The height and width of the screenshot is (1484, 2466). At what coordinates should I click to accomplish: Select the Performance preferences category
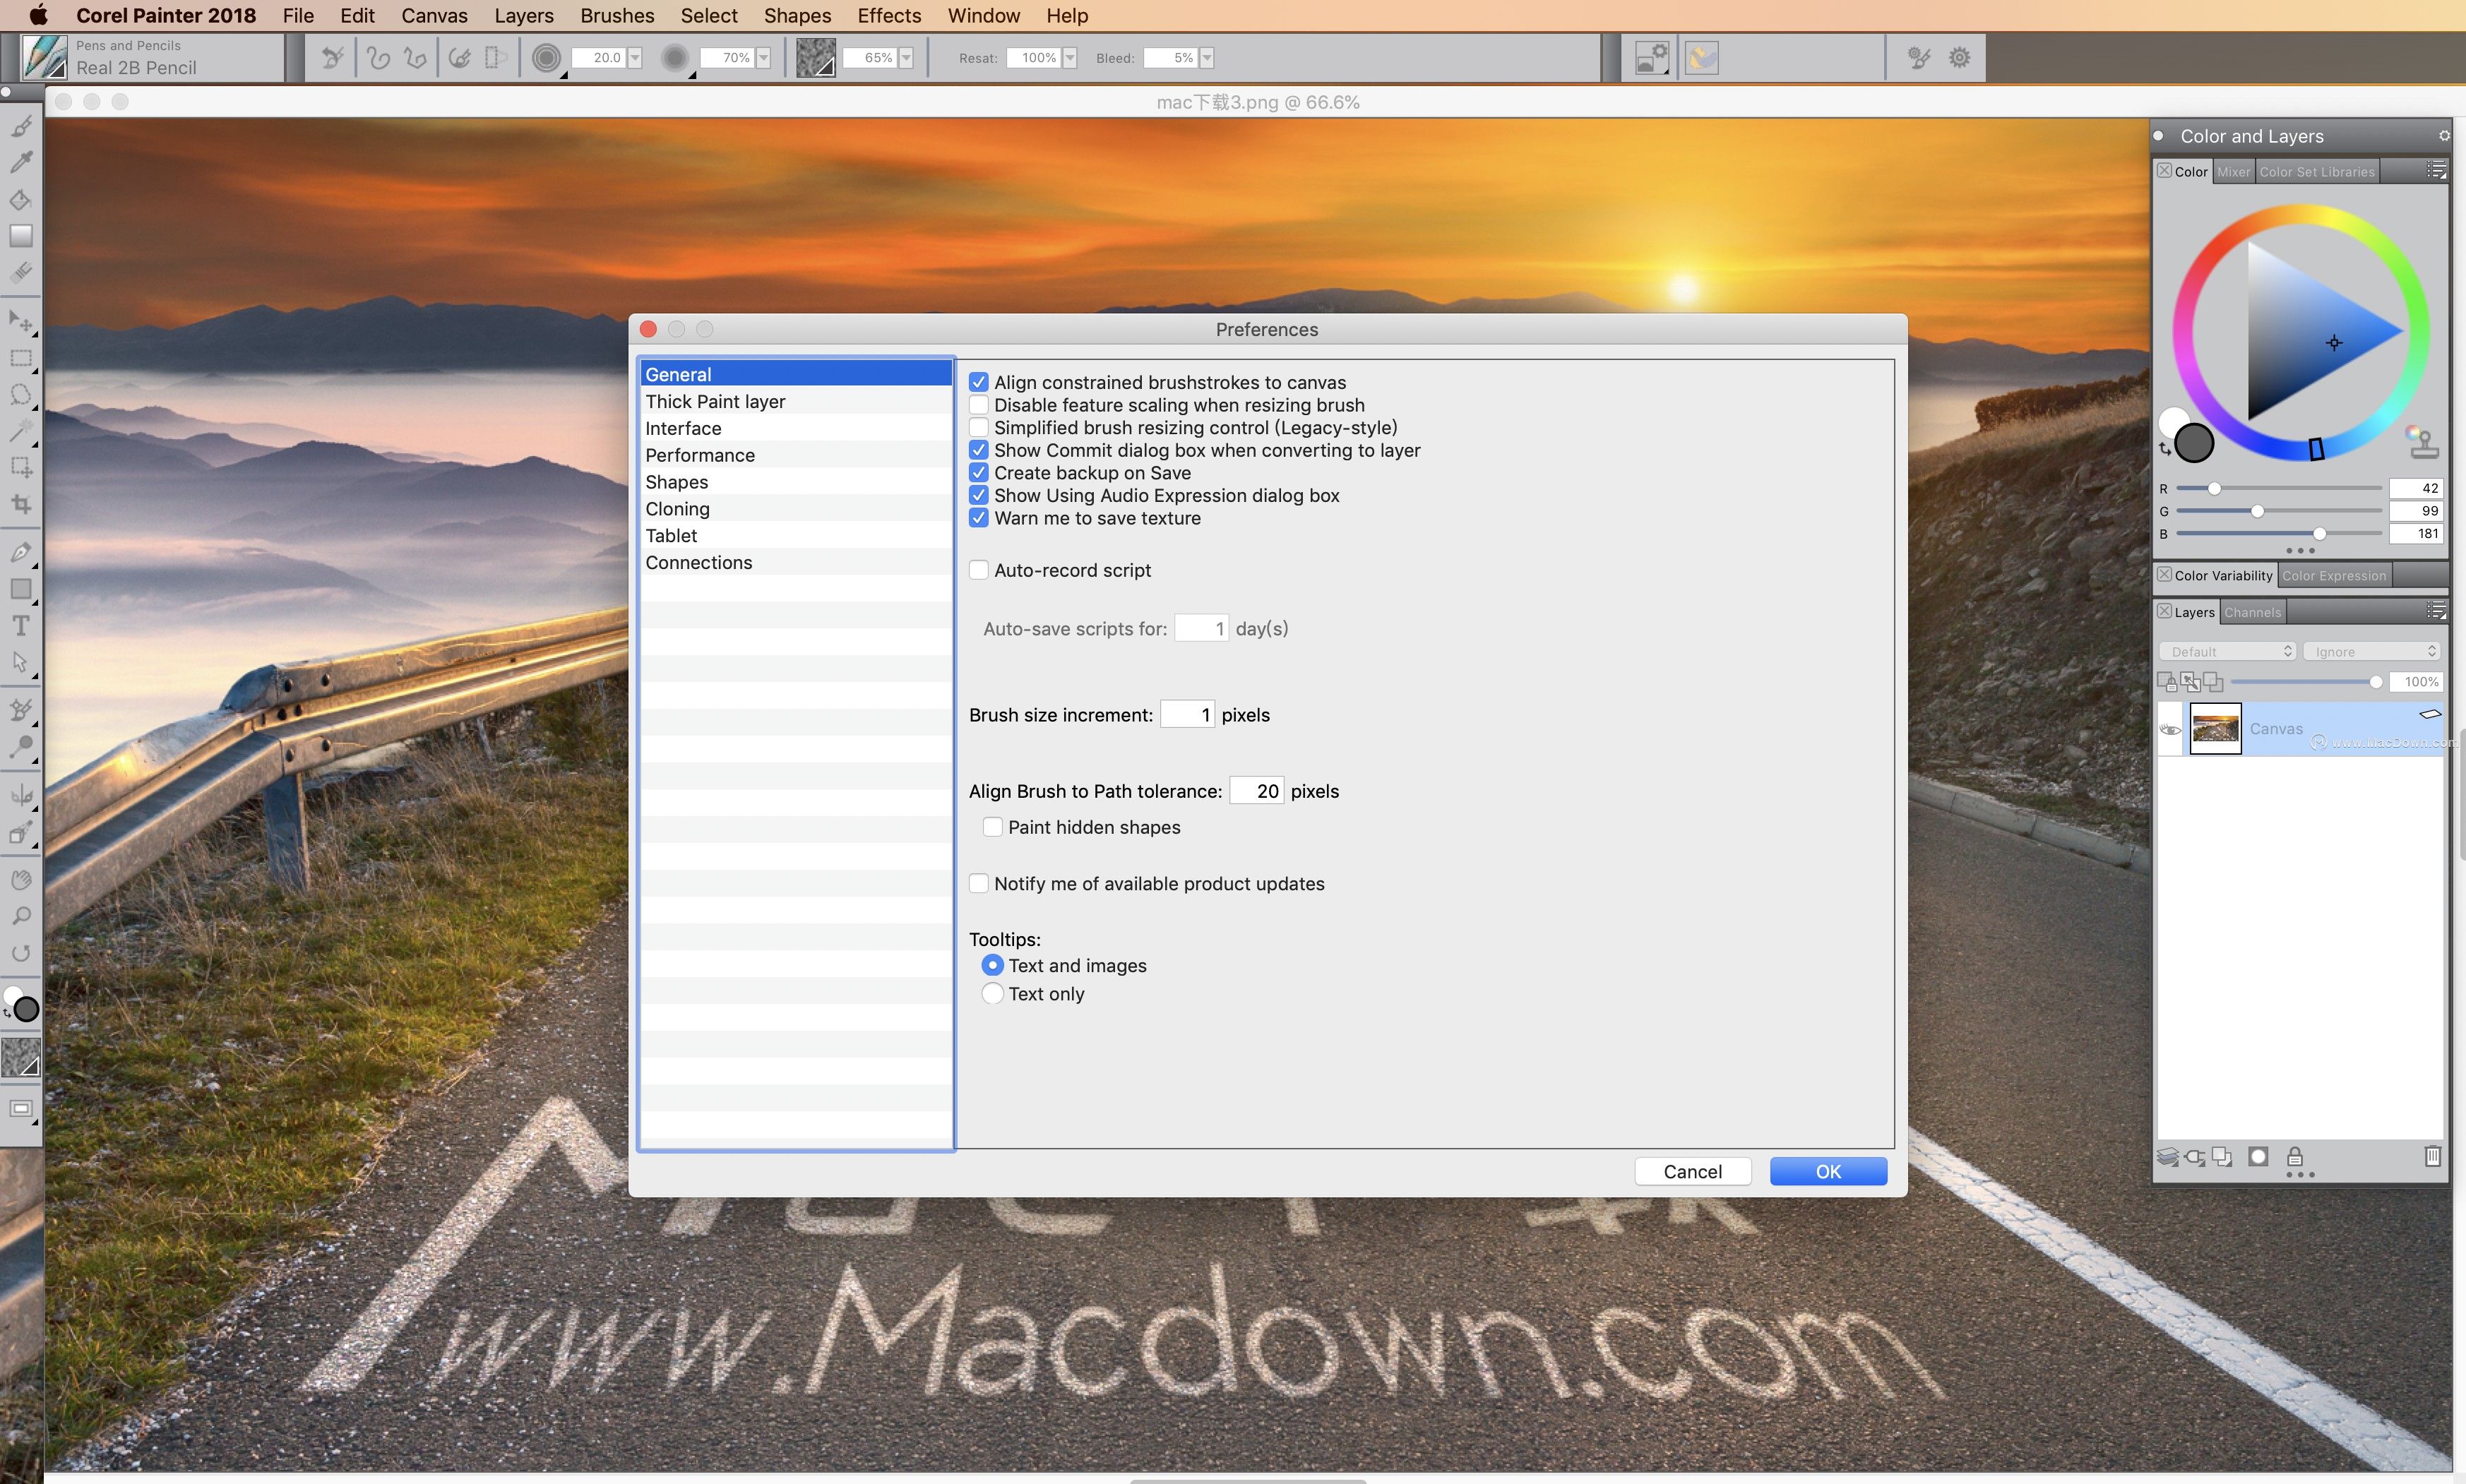[796, 455]
